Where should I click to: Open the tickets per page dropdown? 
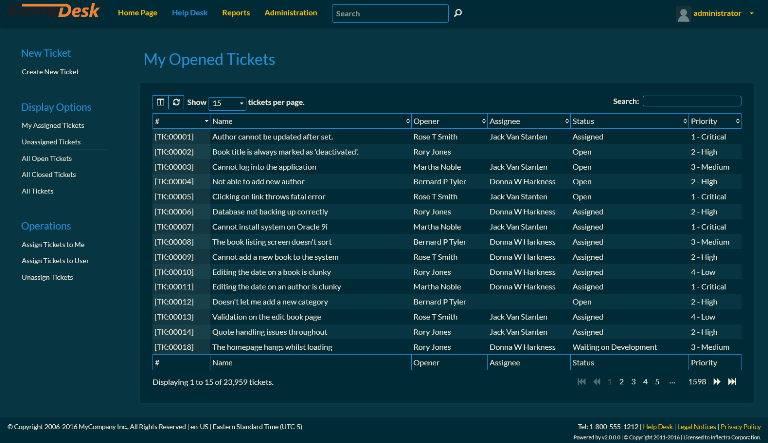tap(227, 103)
